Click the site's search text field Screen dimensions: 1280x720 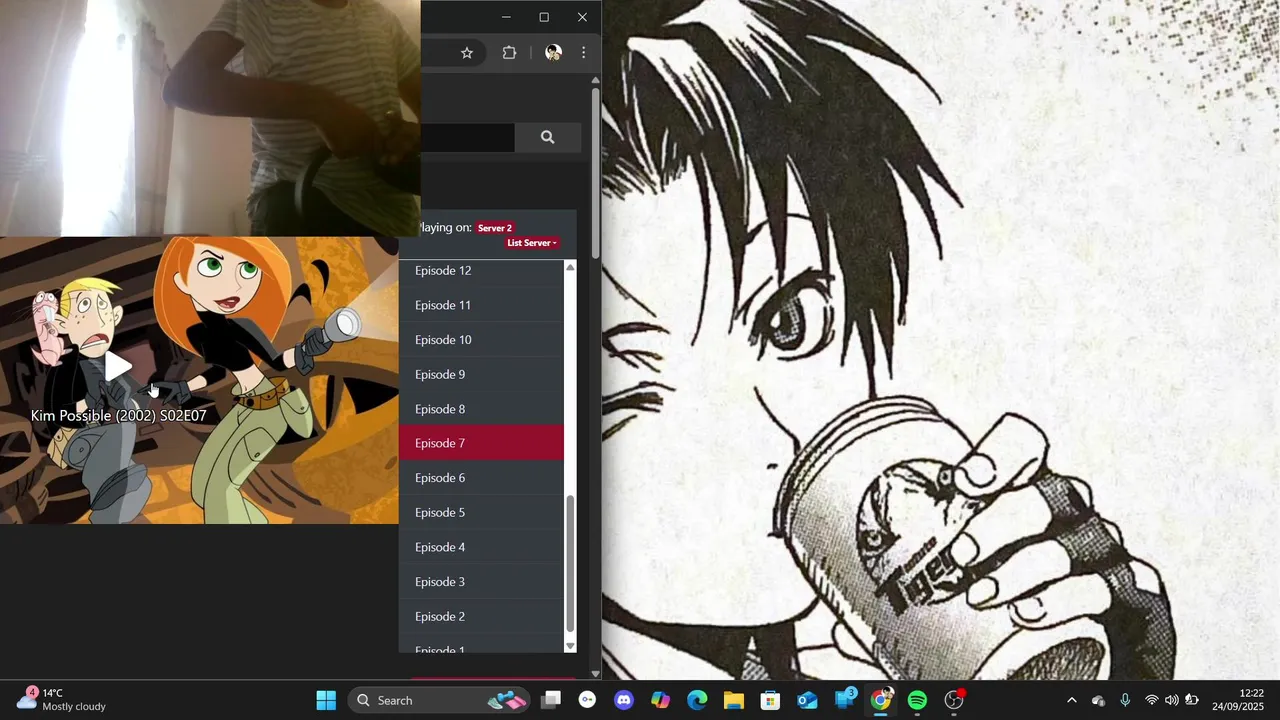(467, 137)
